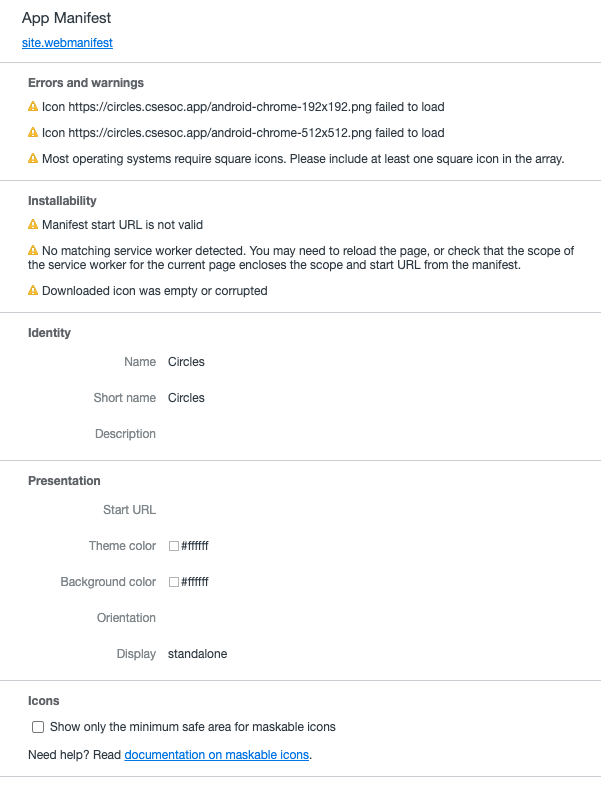Screen dimensions: 601x803
Task: Click the Theme color swatch square
Action: click(172, 546)
